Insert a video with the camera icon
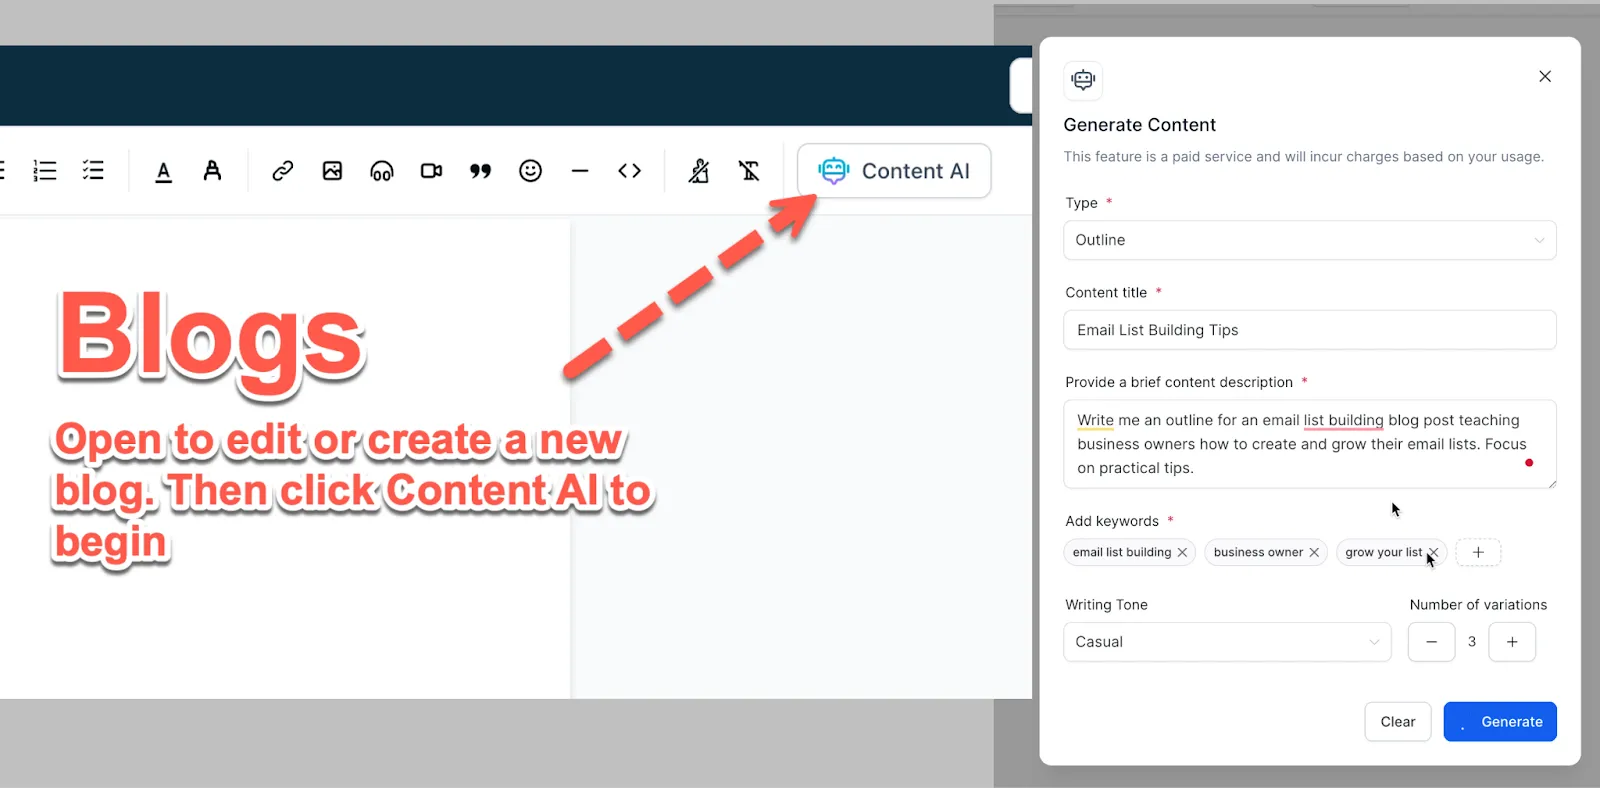Screen dimensions: 1600x788 point(431,171)
